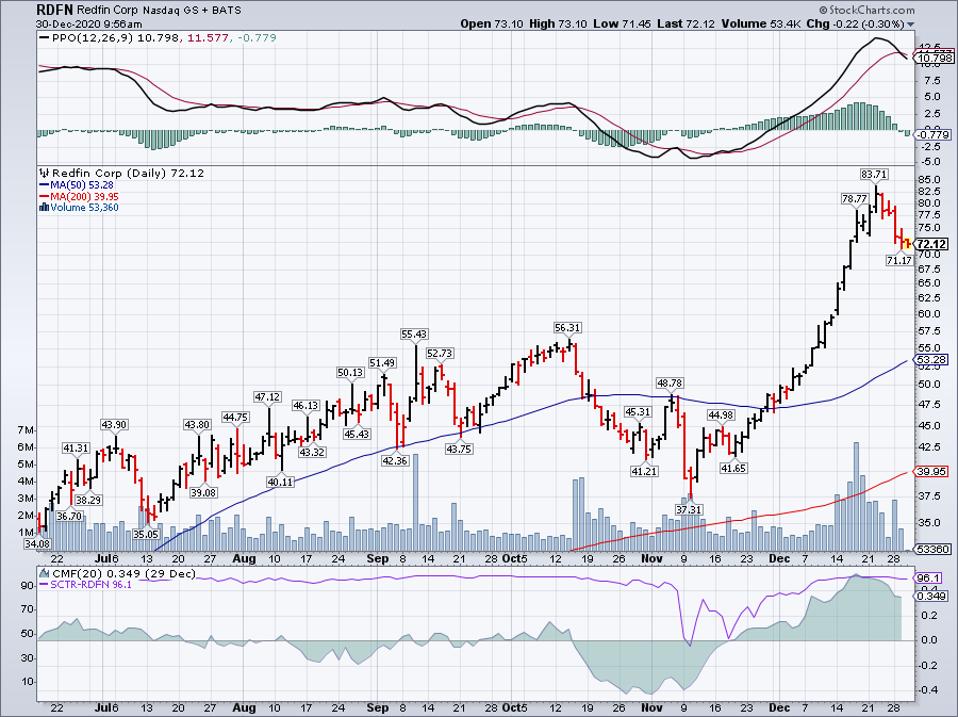Click the Last 72.12 value in header

click(x=684, y=24)
